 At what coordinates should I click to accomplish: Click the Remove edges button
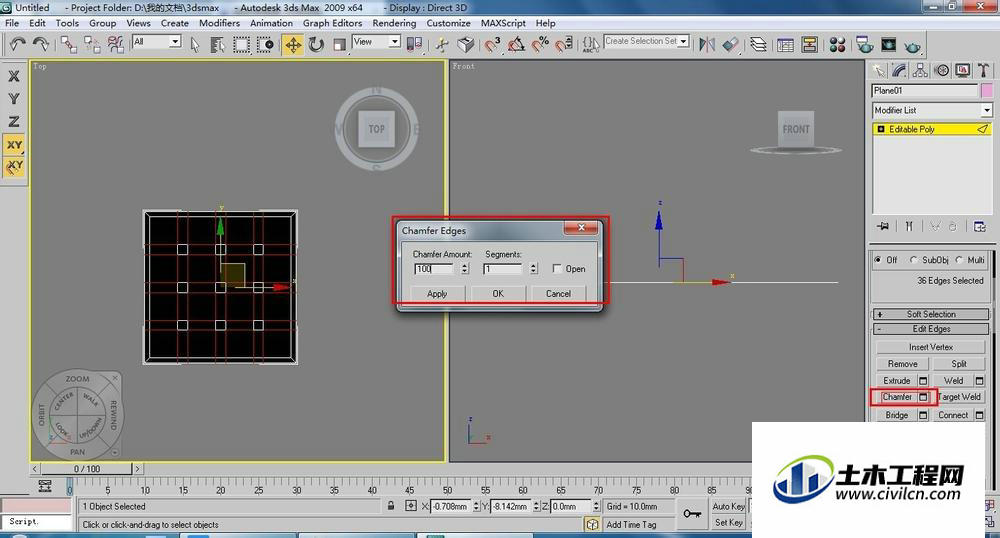902,363
